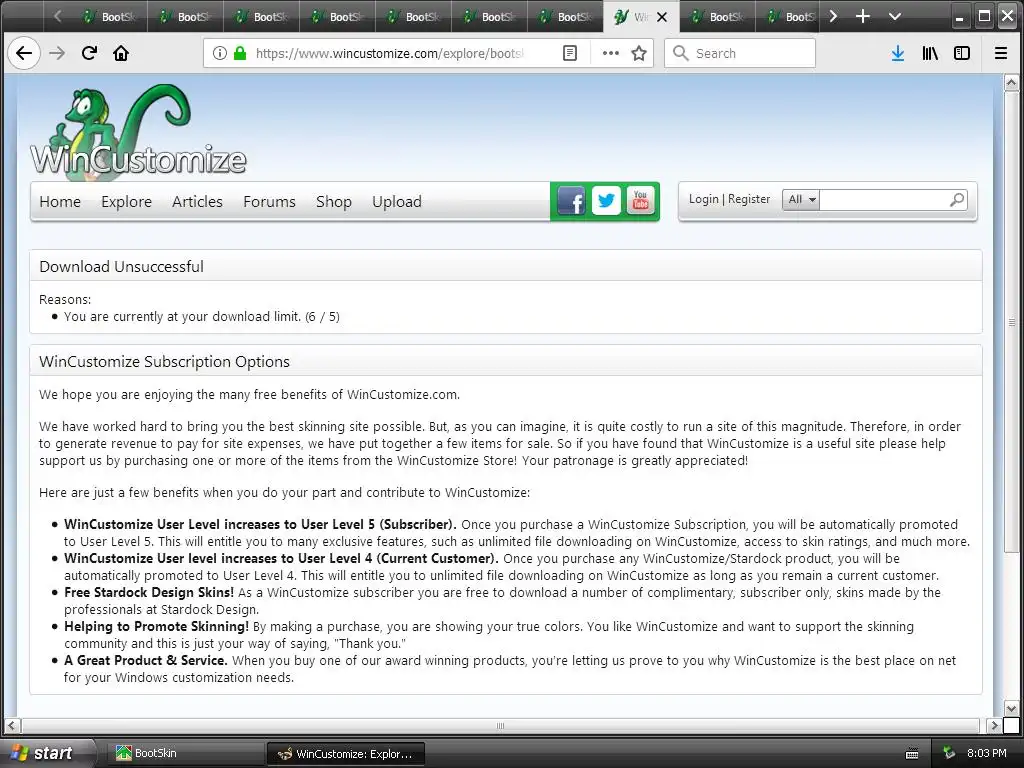
Task: Reload the current page
Action: pos(89,53)
